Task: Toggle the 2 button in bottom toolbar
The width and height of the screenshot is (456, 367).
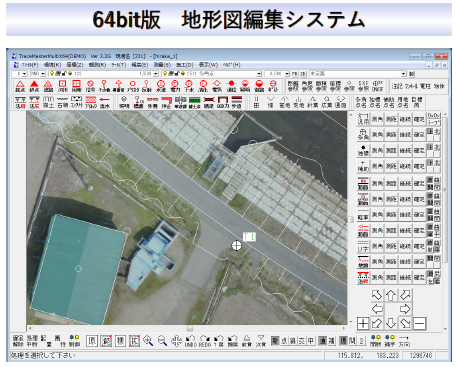Action: [361, 341]
